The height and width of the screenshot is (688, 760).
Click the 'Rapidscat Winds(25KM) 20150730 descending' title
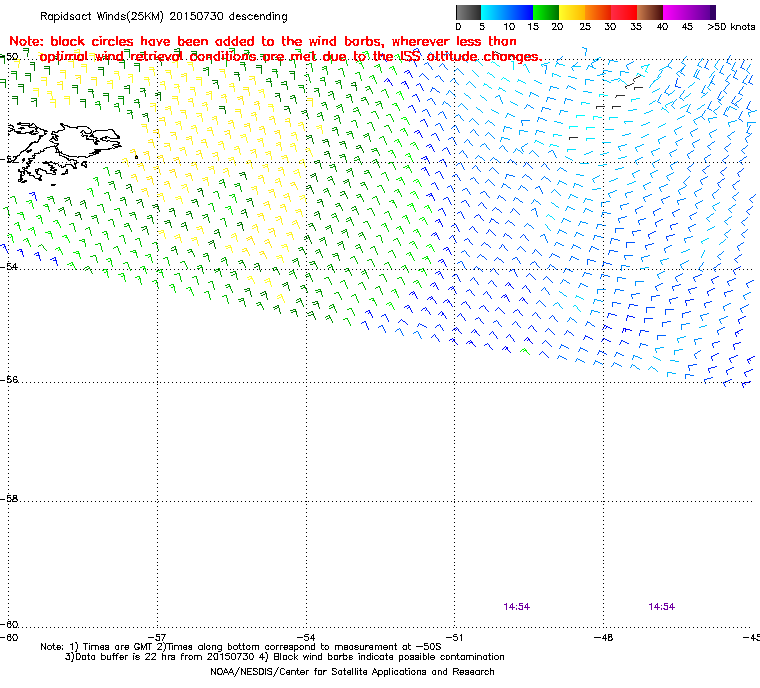pos(164,16)
